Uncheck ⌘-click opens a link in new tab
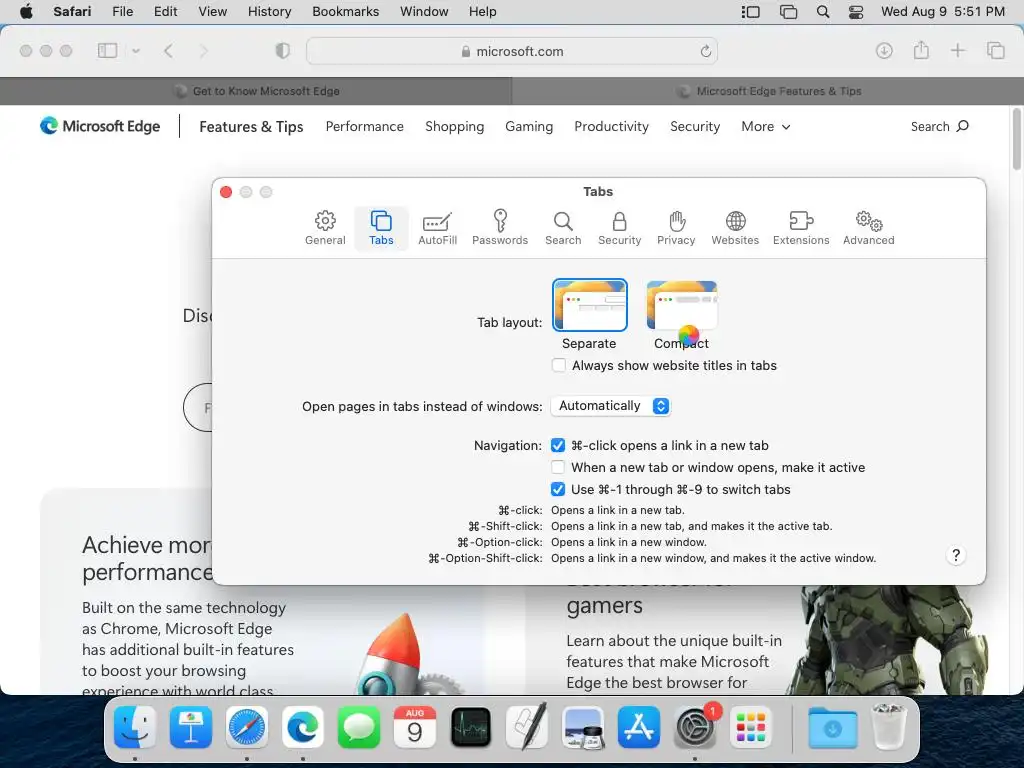1024x768 pixels. coord(558,445)
